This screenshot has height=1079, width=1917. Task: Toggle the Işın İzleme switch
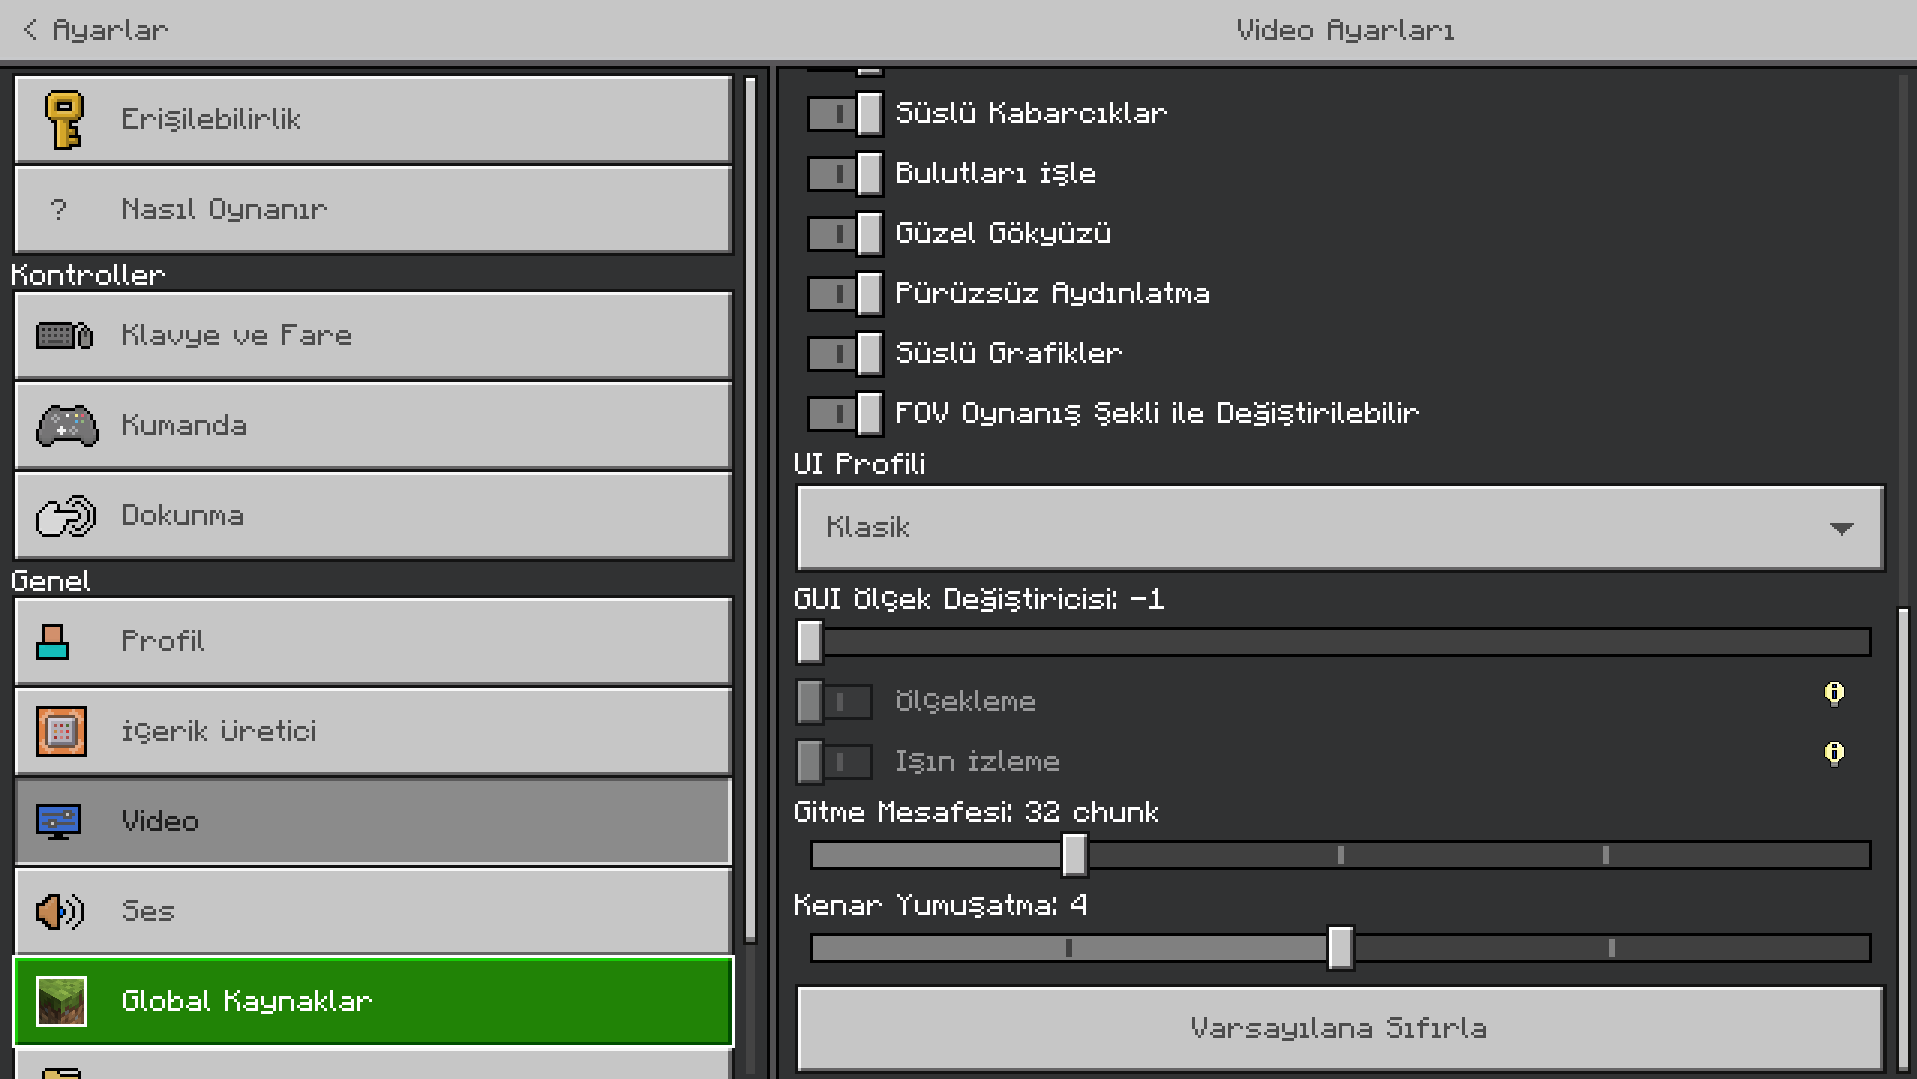pyautogui.click(x=835, y=762)
